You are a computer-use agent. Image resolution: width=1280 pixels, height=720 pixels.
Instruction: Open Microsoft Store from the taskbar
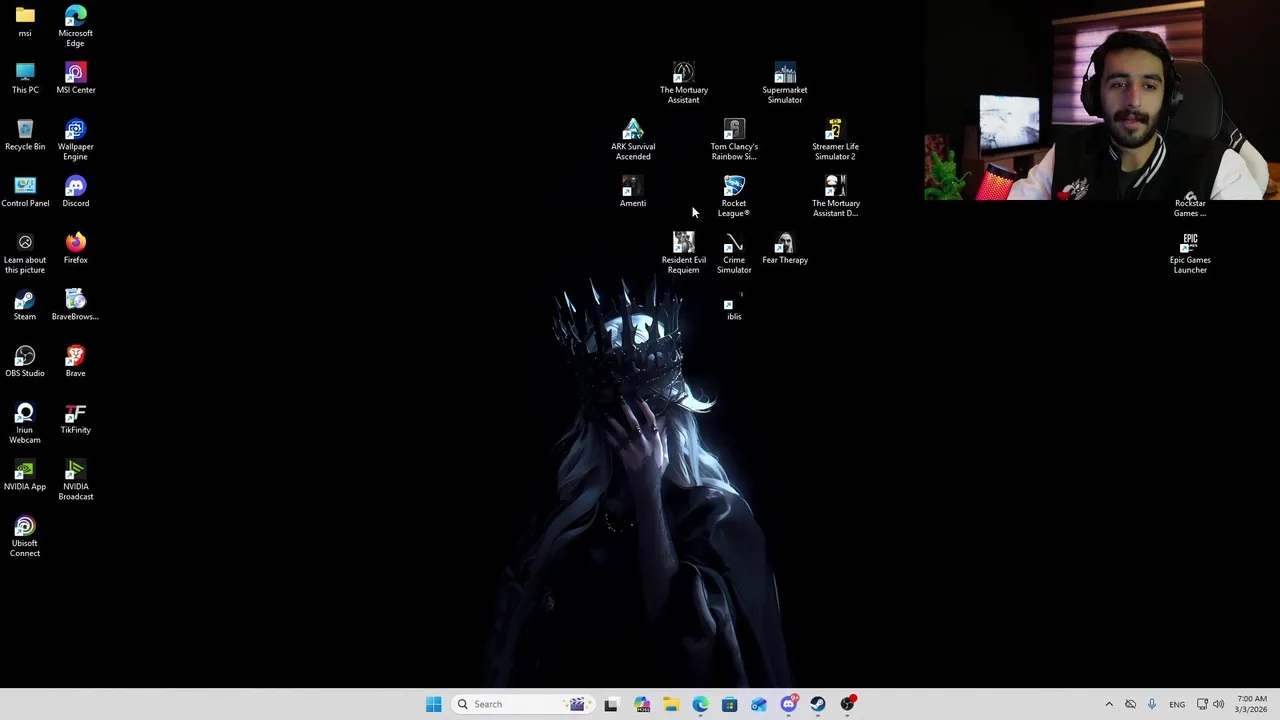pyautogui.click(x=729, y=704)
